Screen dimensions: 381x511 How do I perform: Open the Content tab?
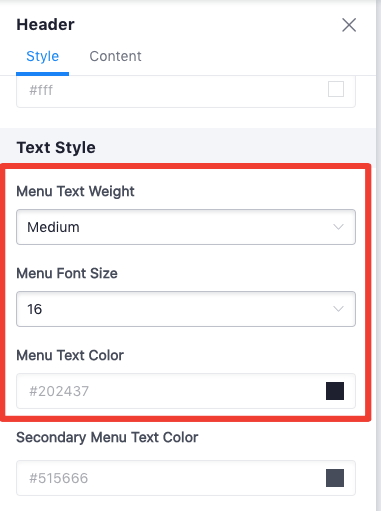(115, 56)
